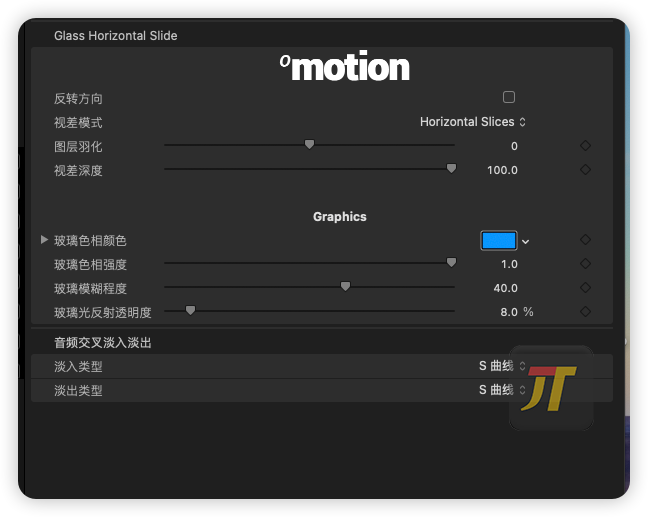Image resolution: width=648 pixels, height=517 pixels.
Task: Add keyframe for 图层羽化
Action: tap(585, 145)
